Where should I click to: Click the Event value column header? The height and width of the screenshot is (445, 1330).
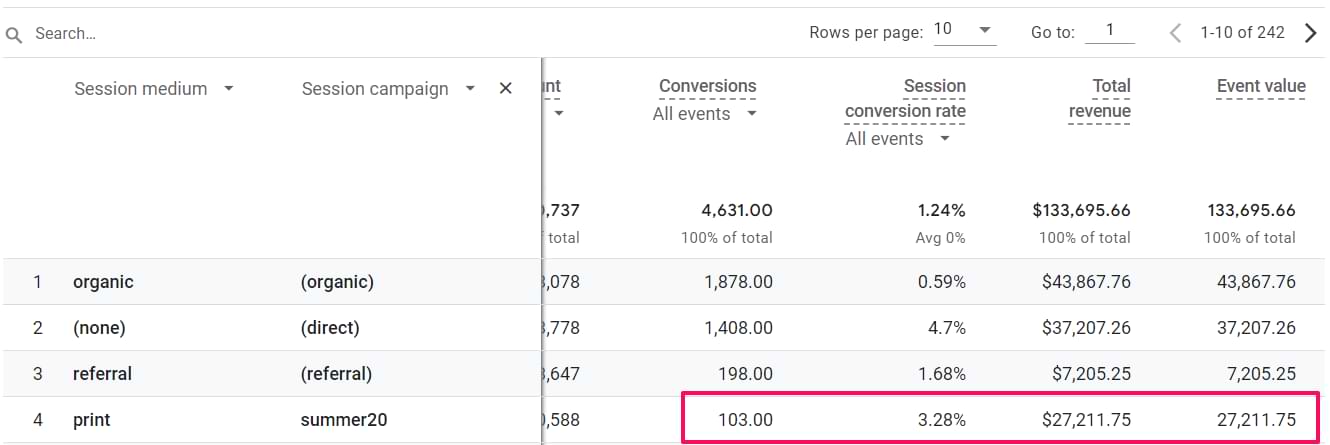point(1260,87)
